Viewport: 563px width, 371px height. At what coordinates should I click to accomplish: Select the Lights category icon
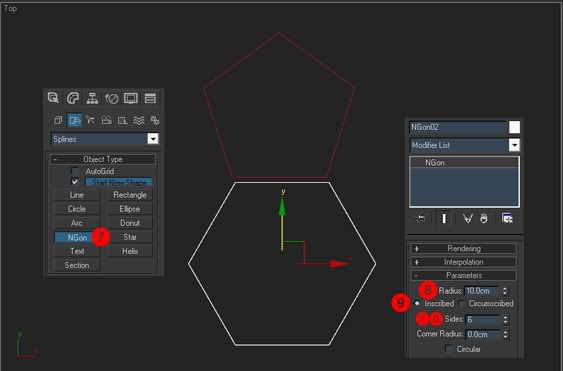pyautogui.click(x=90, y=120)
